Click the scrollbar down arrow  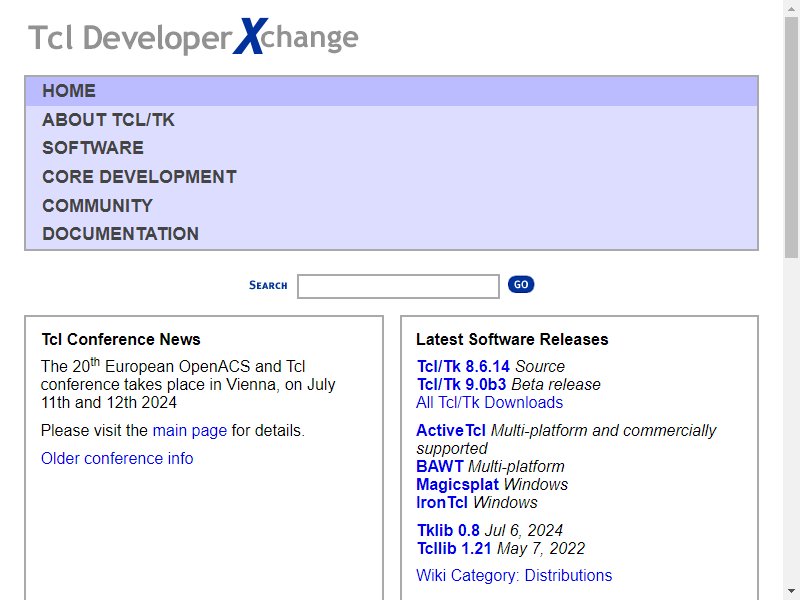[791, 592]
